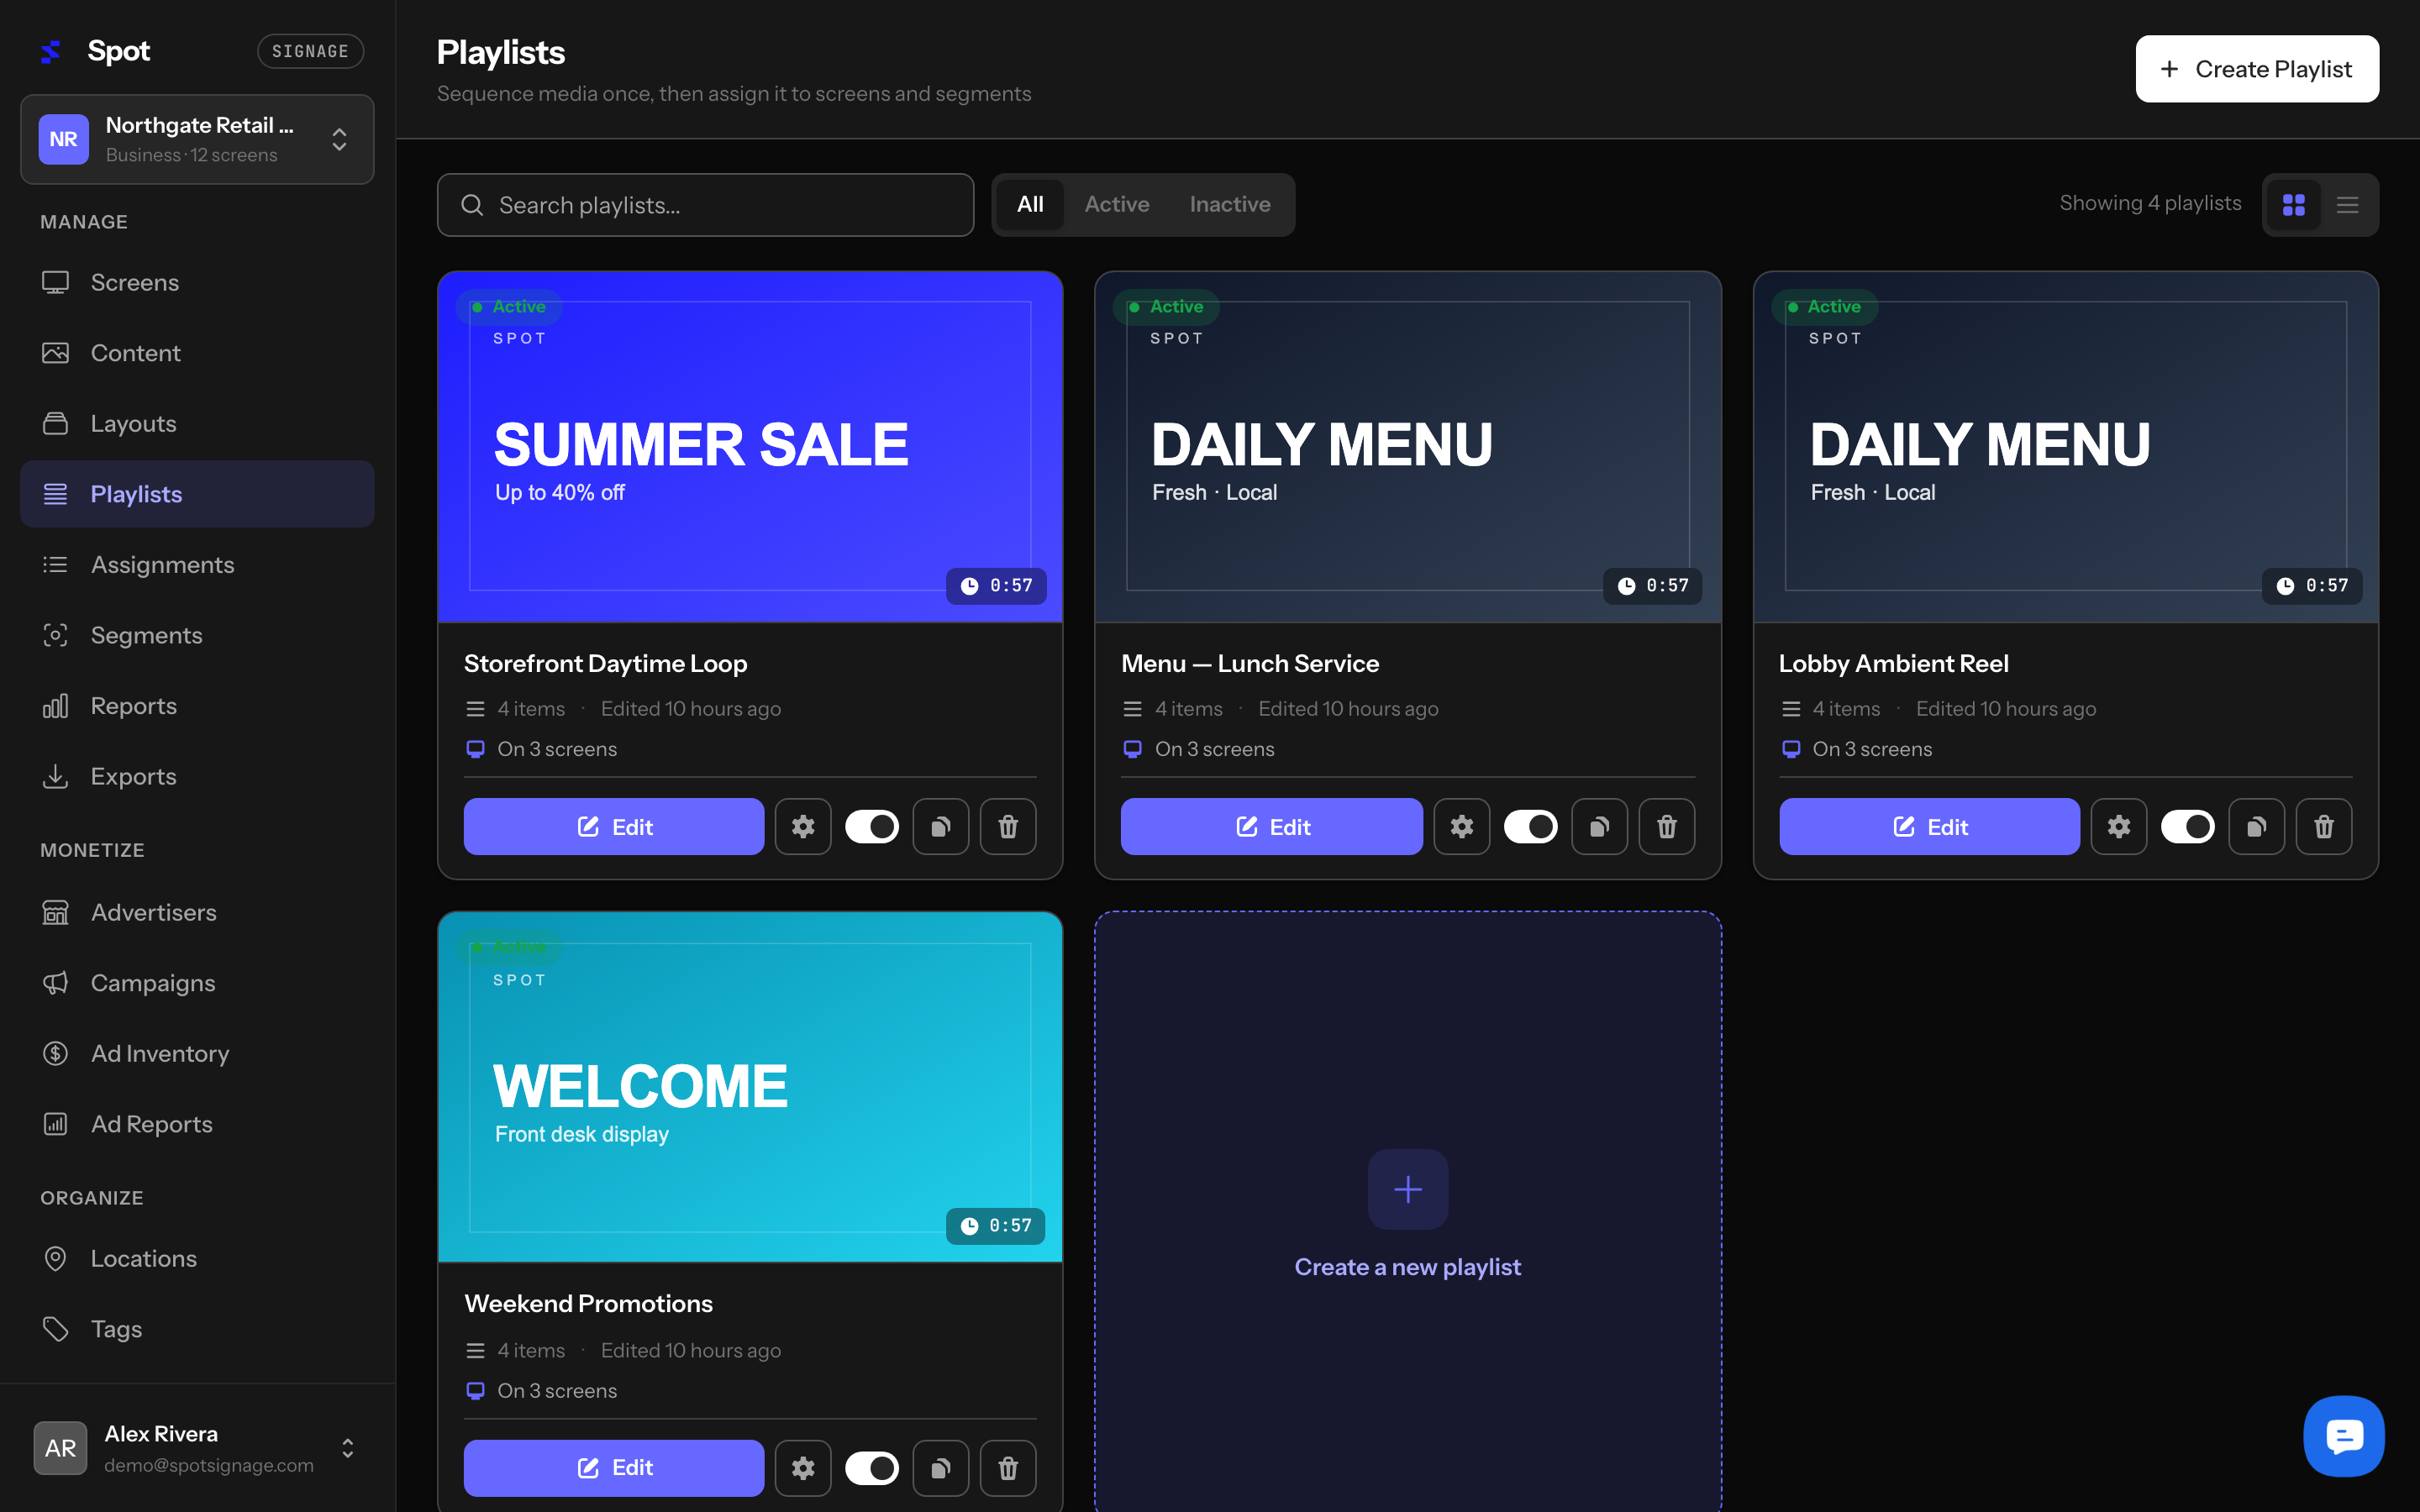Viewport: 2420px width, 1512px height.
Task: Edit the Weekend Promotions playlist
Action: click(x=614, y=1467)
